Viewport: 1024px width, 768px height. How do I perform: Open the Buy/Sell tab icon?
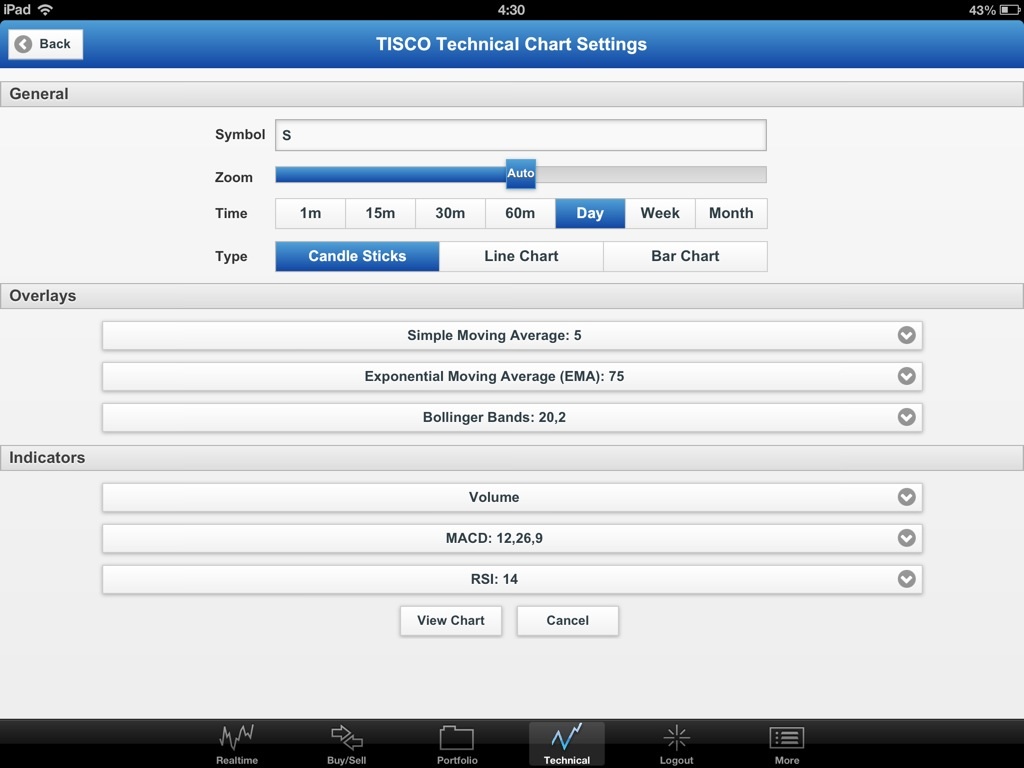point(347,738)
